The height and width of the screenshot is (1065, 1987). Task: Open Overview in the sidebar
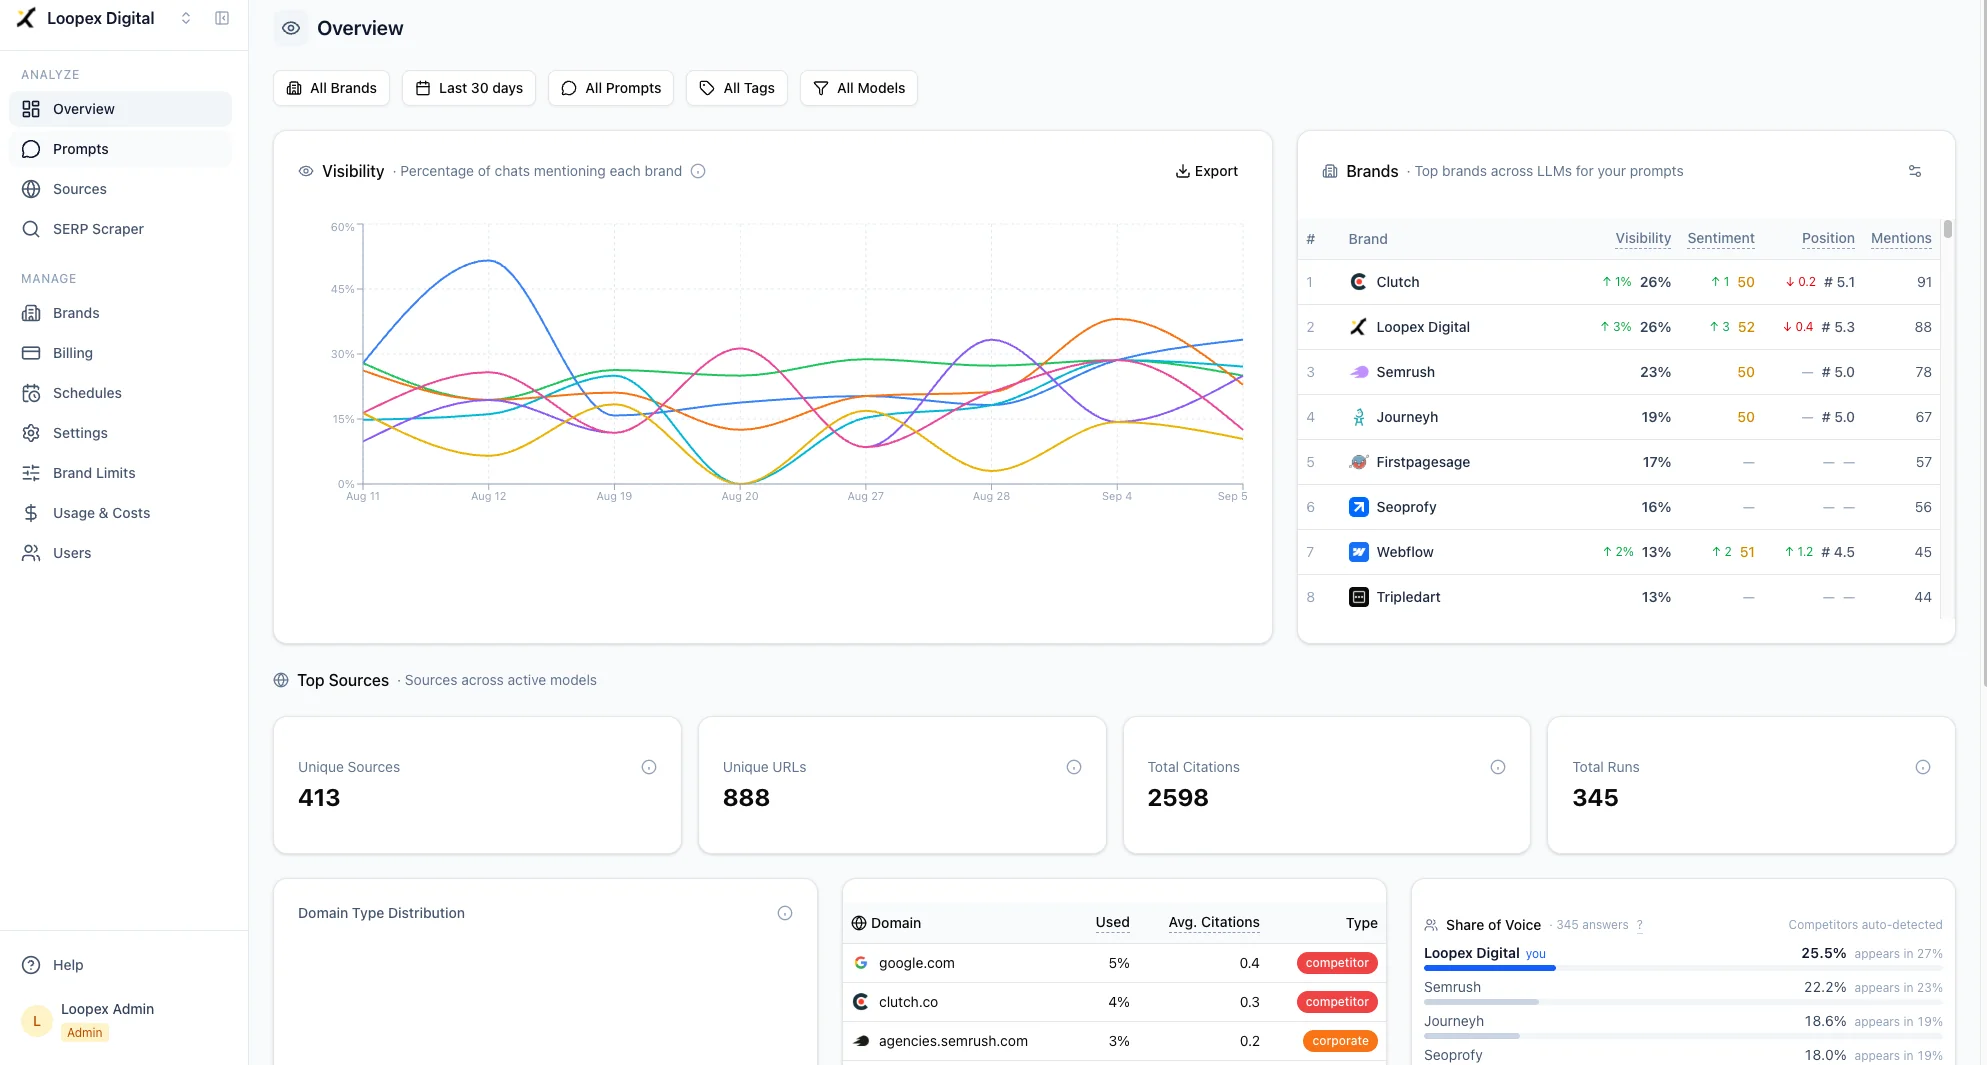pyautogui.click(x=120, y=109)
